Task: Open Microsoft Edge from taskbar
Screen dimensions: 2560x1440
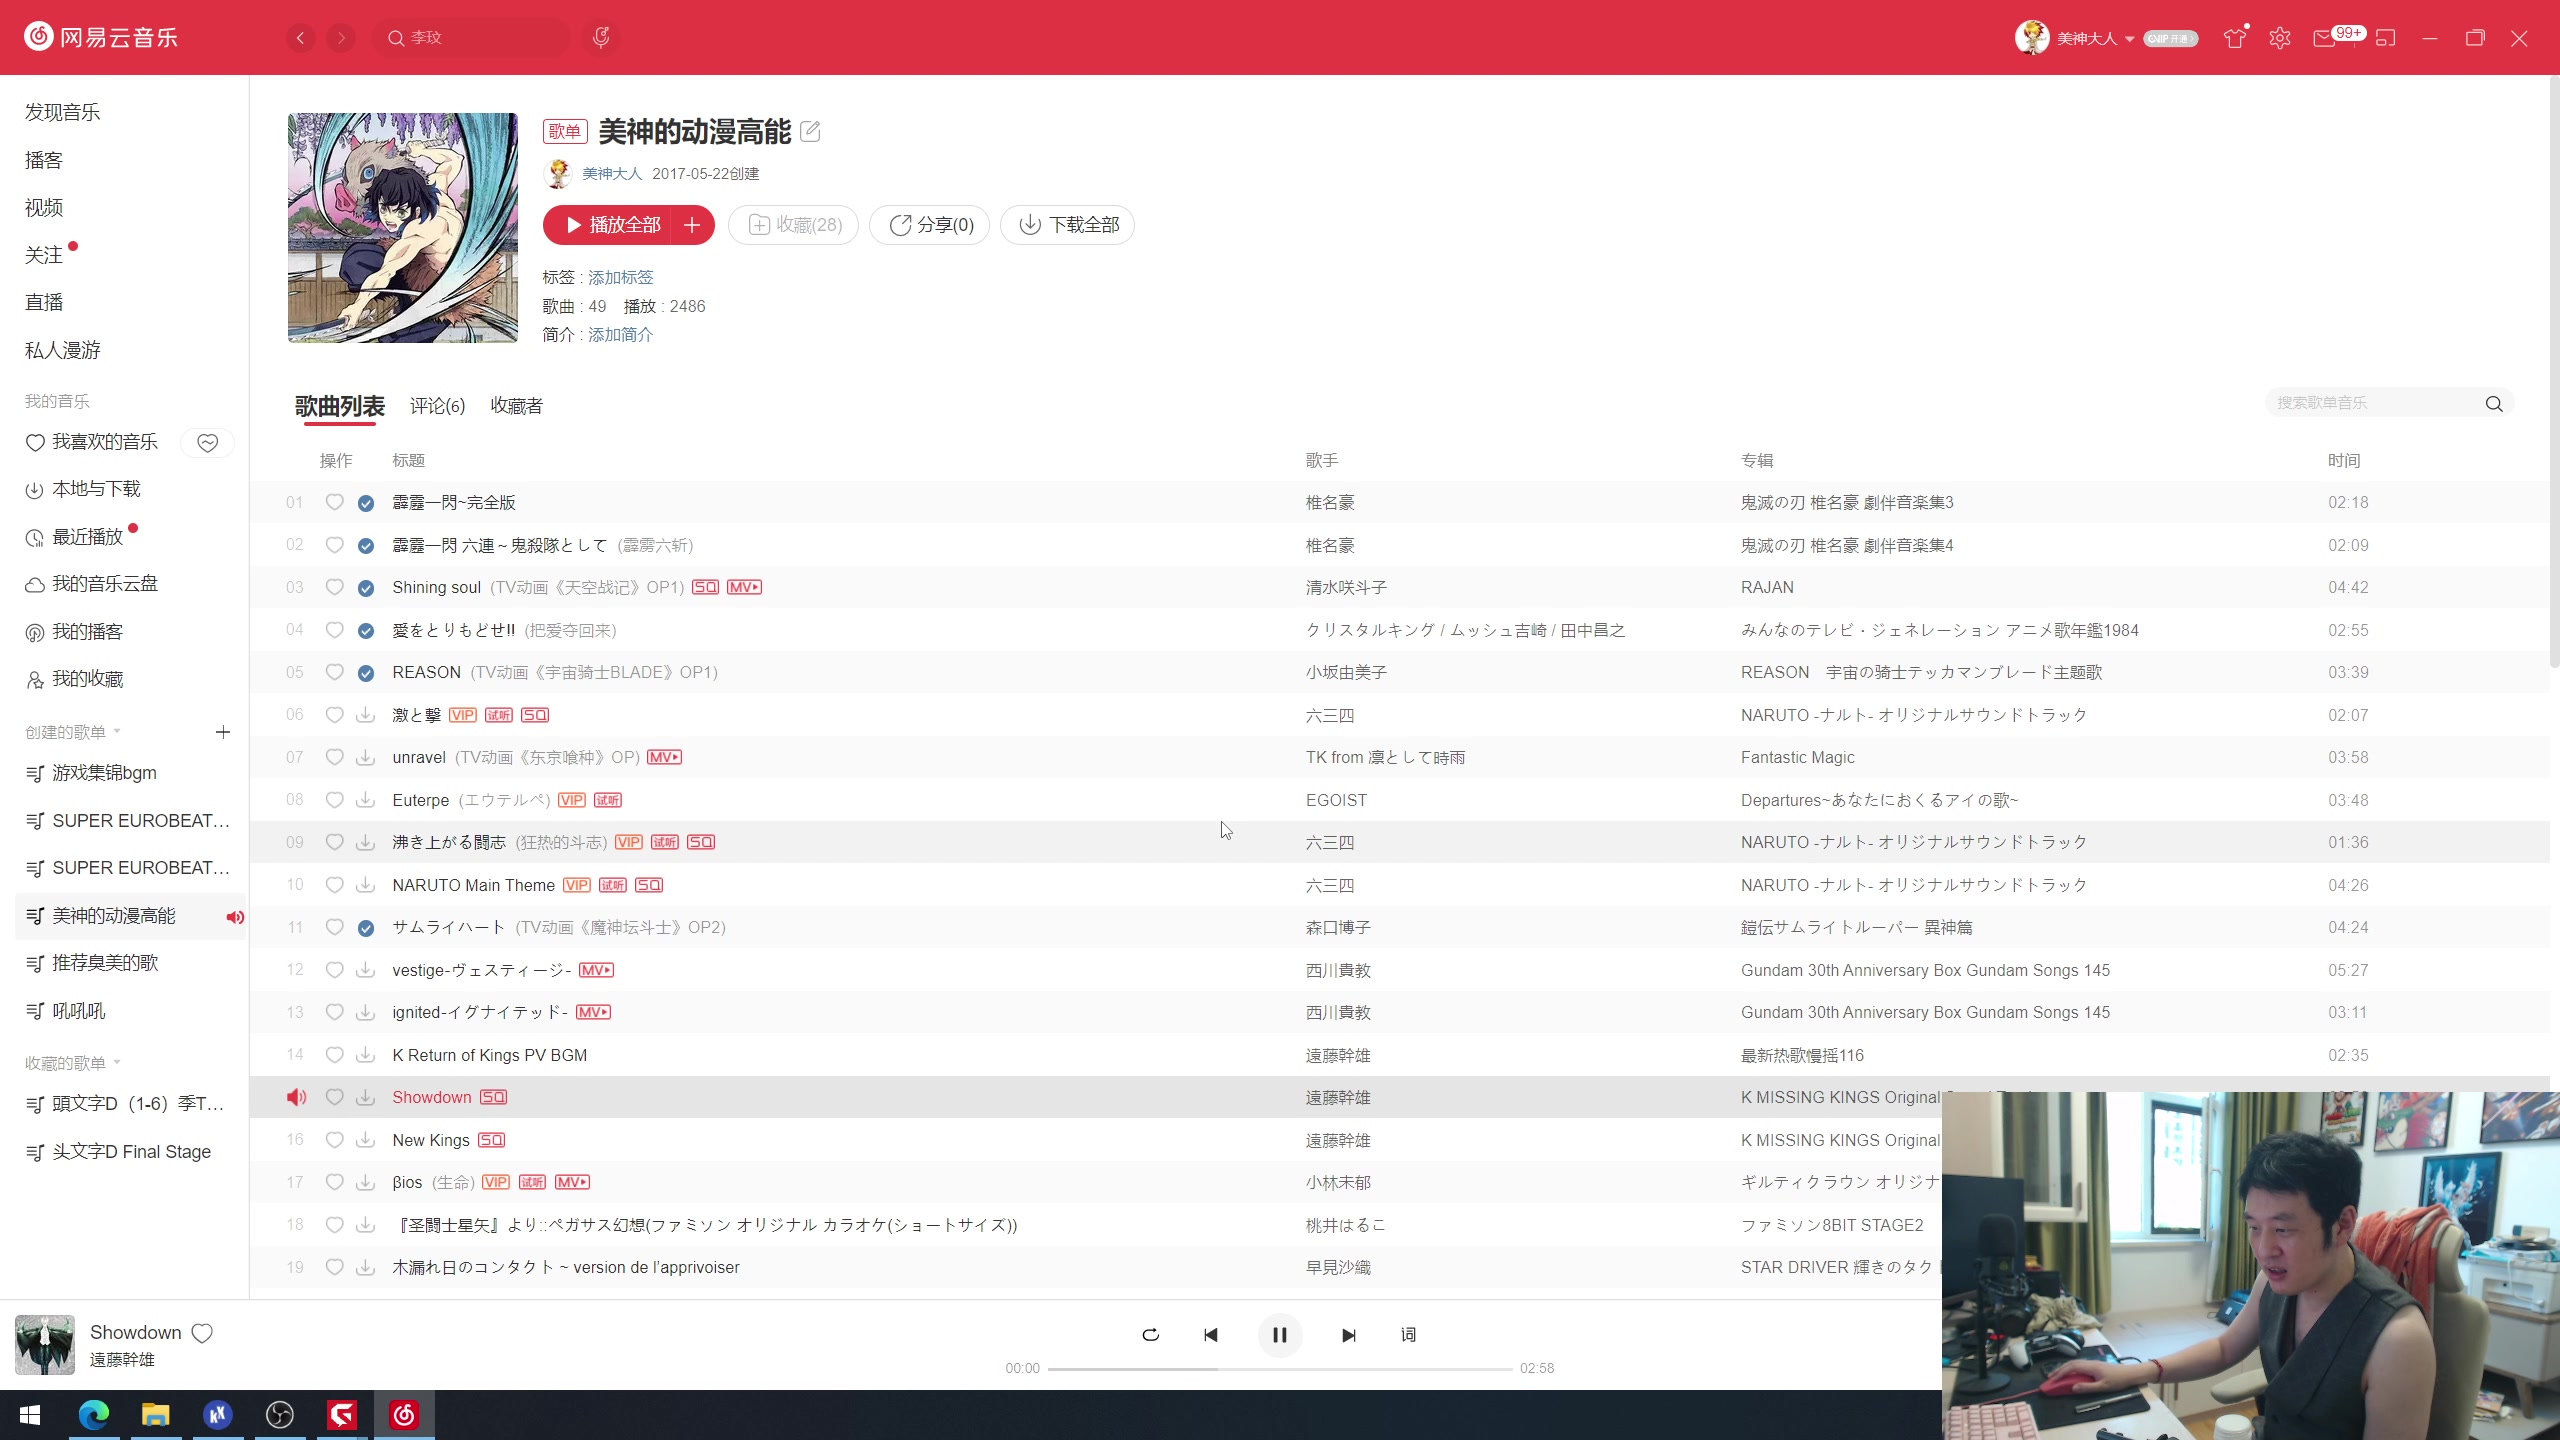Action: coord(93,1415)
